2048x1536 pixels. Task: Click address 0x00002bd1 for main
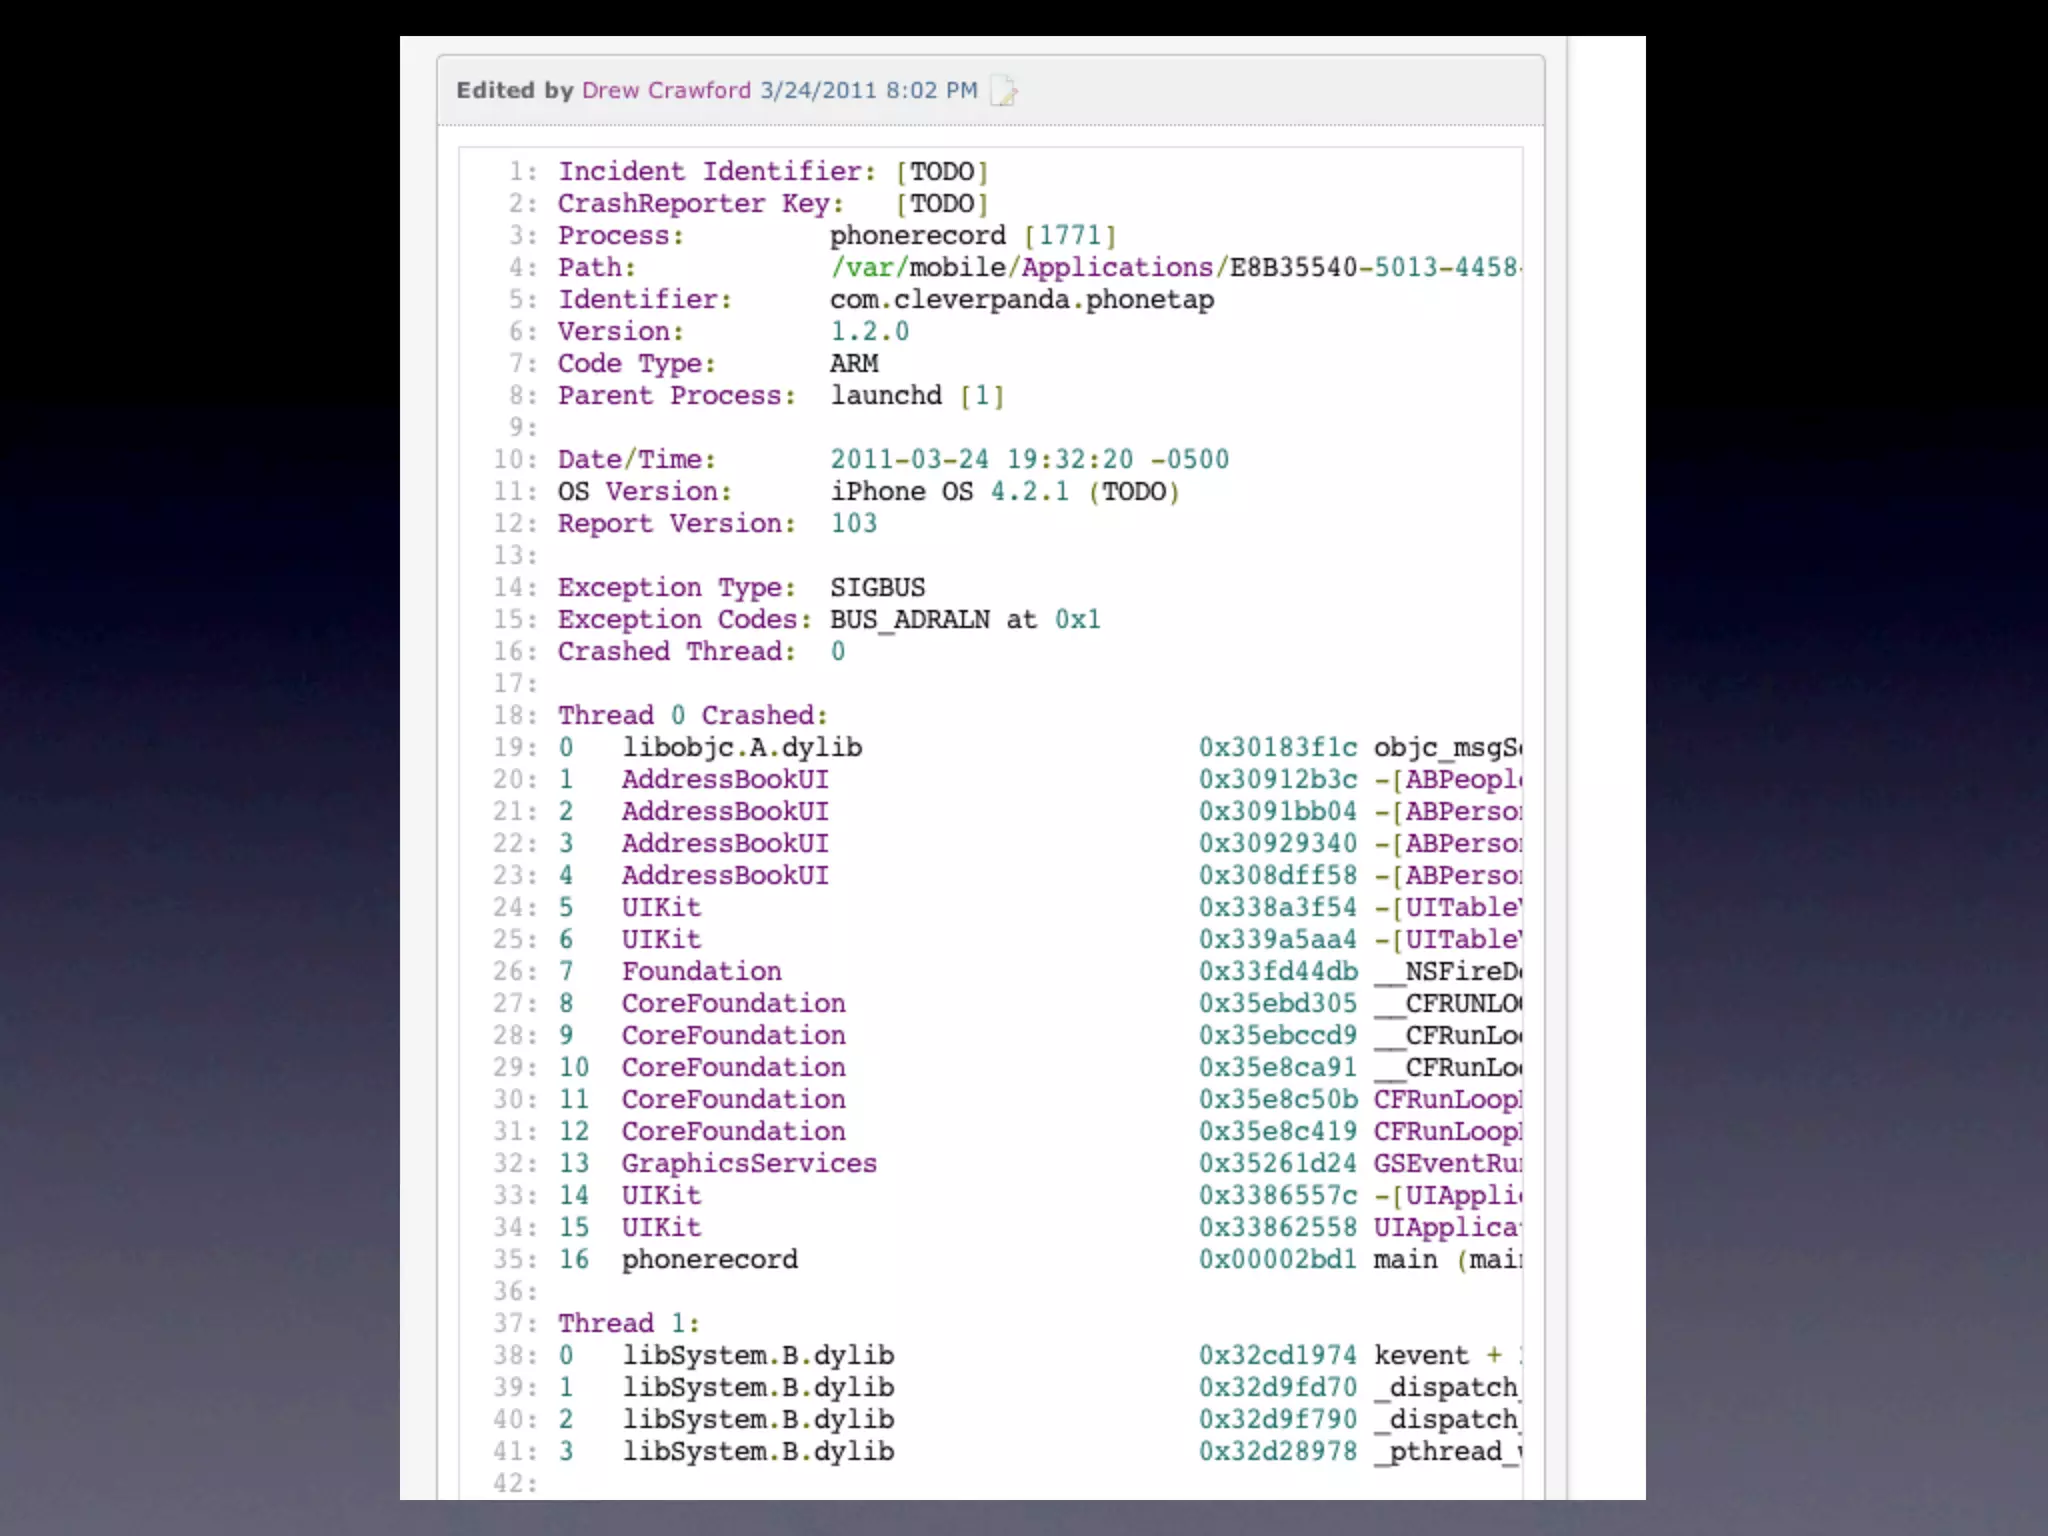pos(1277,1259)
